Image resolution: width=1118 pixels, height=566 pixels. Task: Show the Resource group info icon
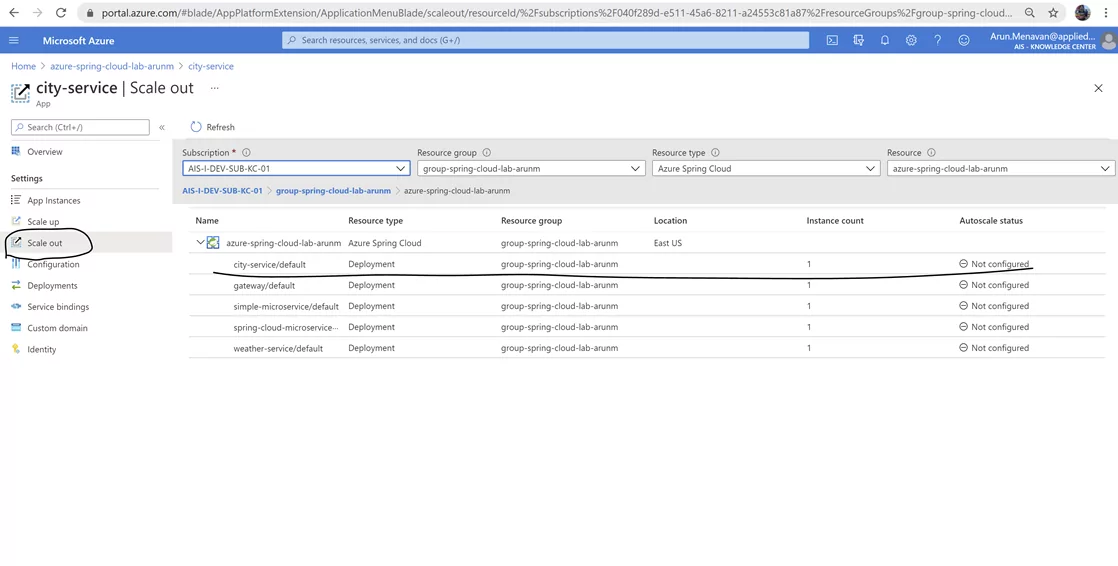[x=487, y=153]
